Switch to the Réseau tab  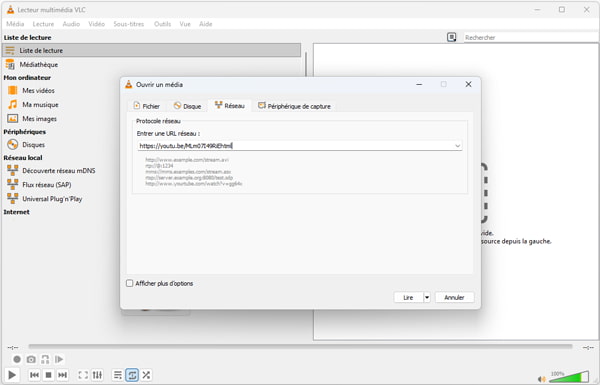(x=230, y=106)
